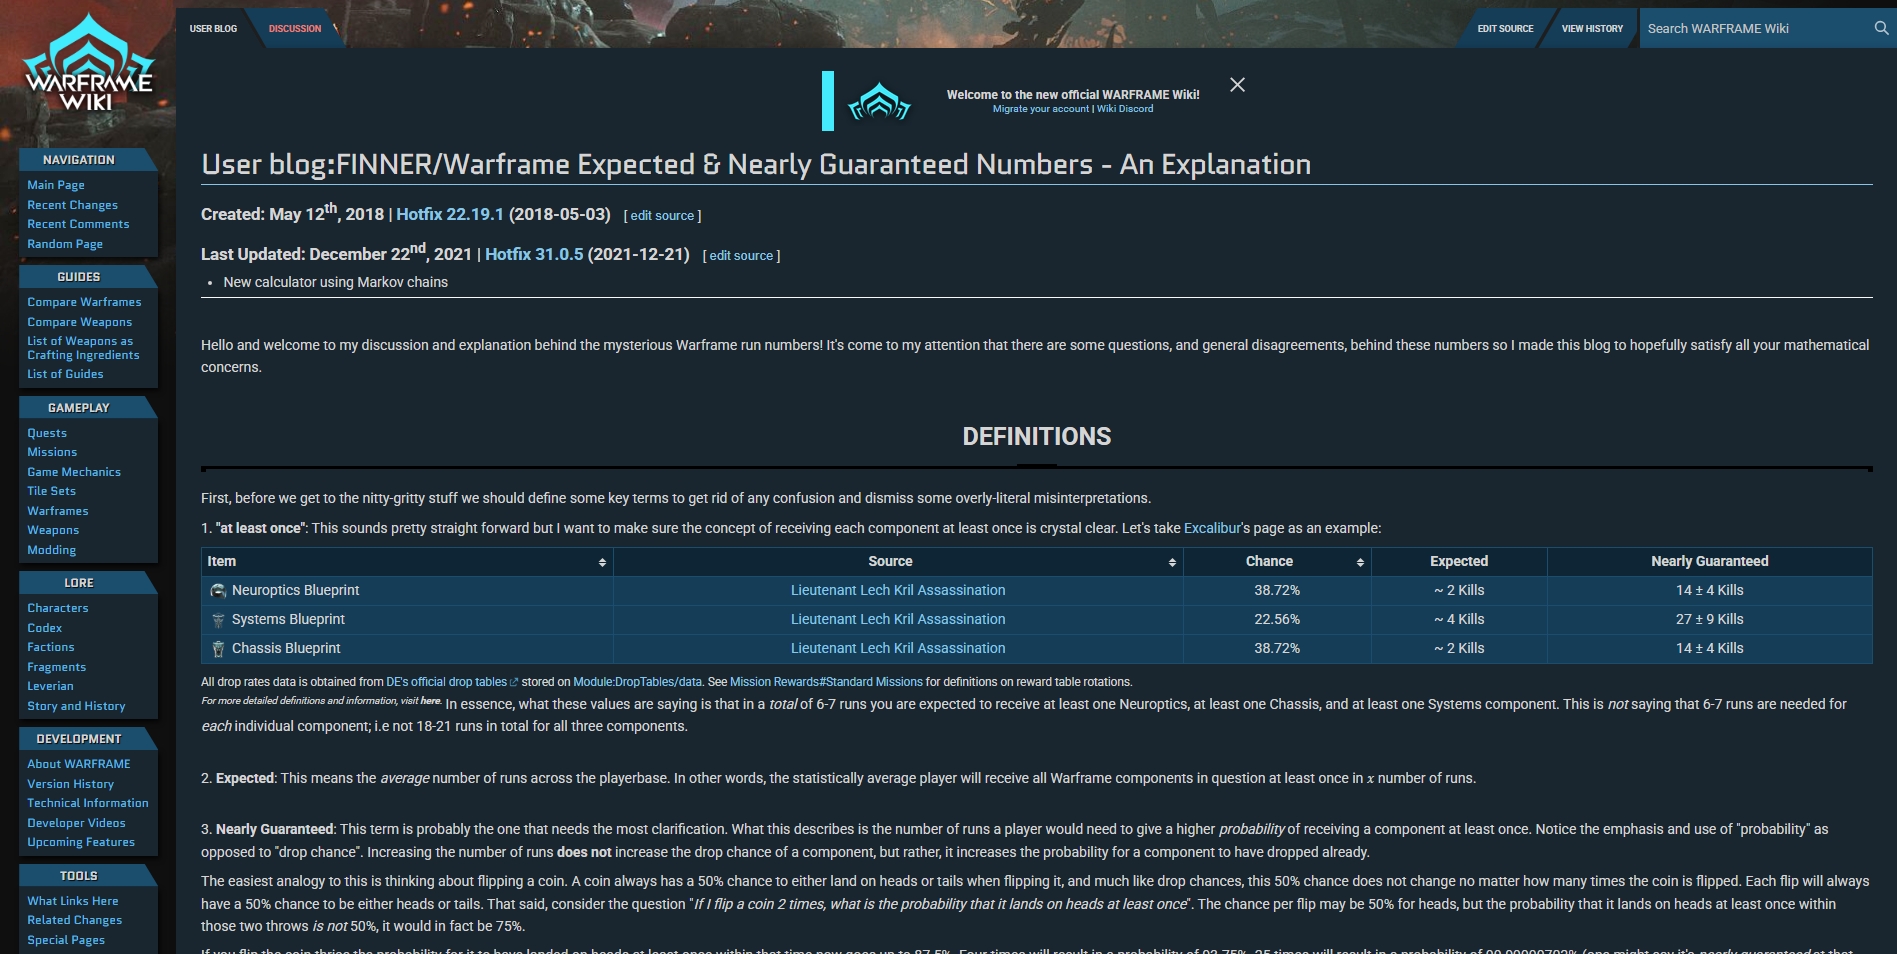Open the Edit Source tab
Screen dimensions: 1897x954
click(x=1505, y=28)
